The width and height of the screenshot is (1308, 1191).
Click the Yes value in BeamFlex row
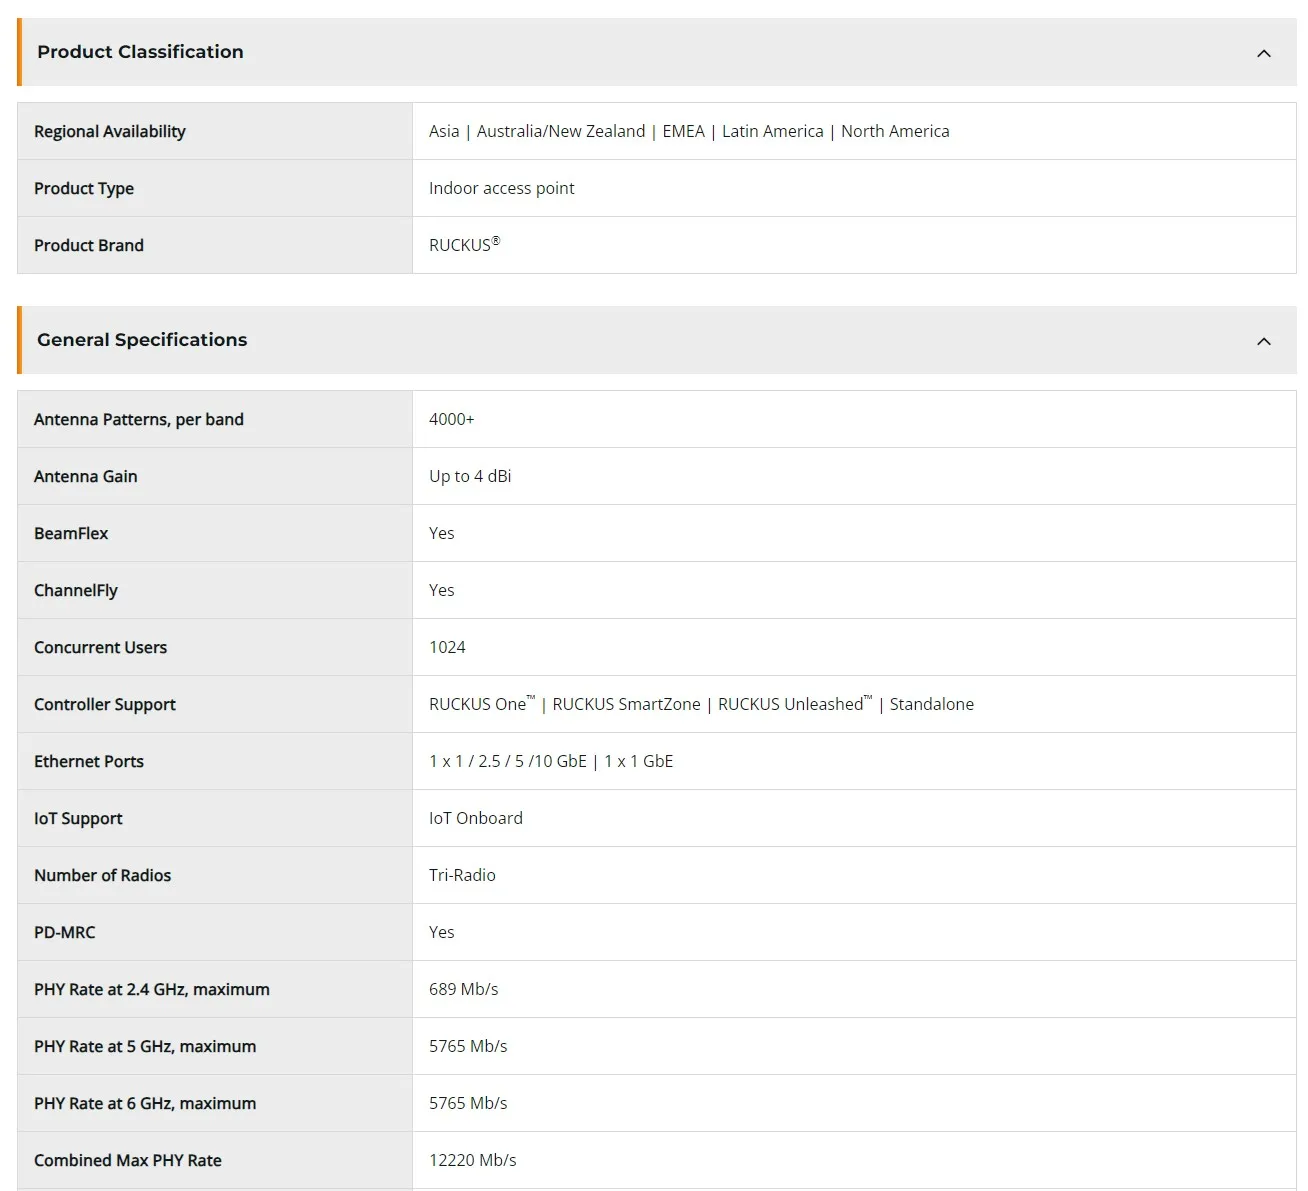tap(442, 533)
